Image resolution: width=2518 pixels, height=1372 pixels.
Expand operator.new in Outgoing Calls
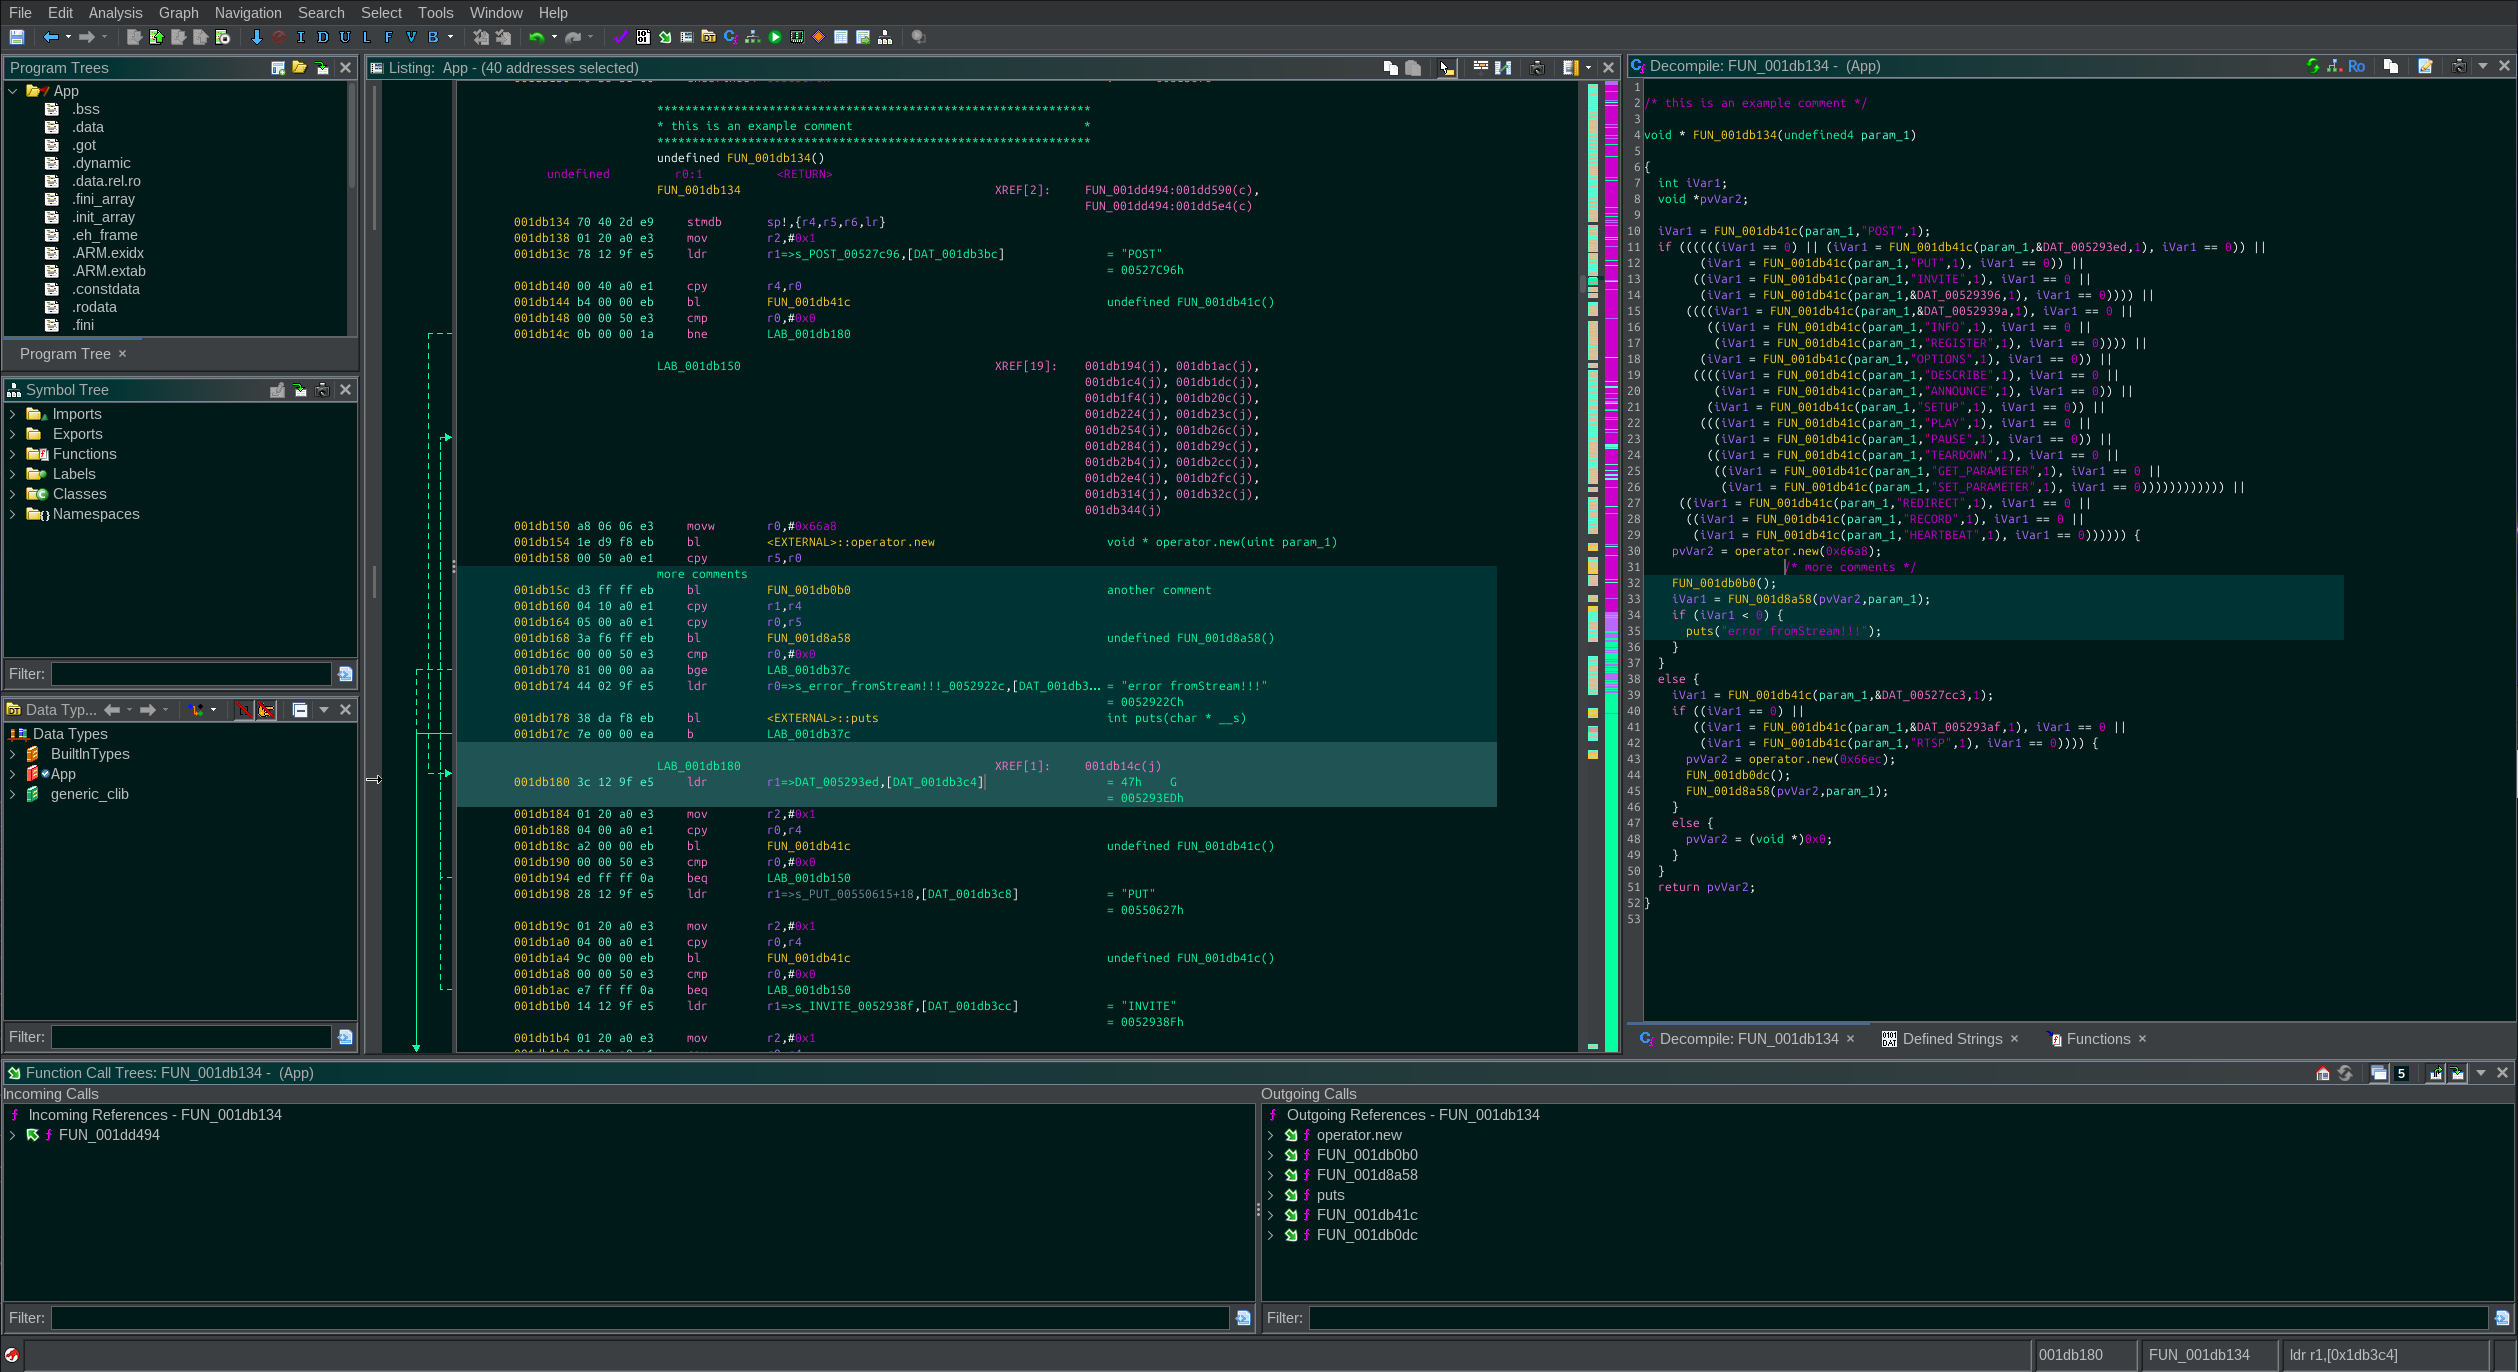pos(1270,1135)
